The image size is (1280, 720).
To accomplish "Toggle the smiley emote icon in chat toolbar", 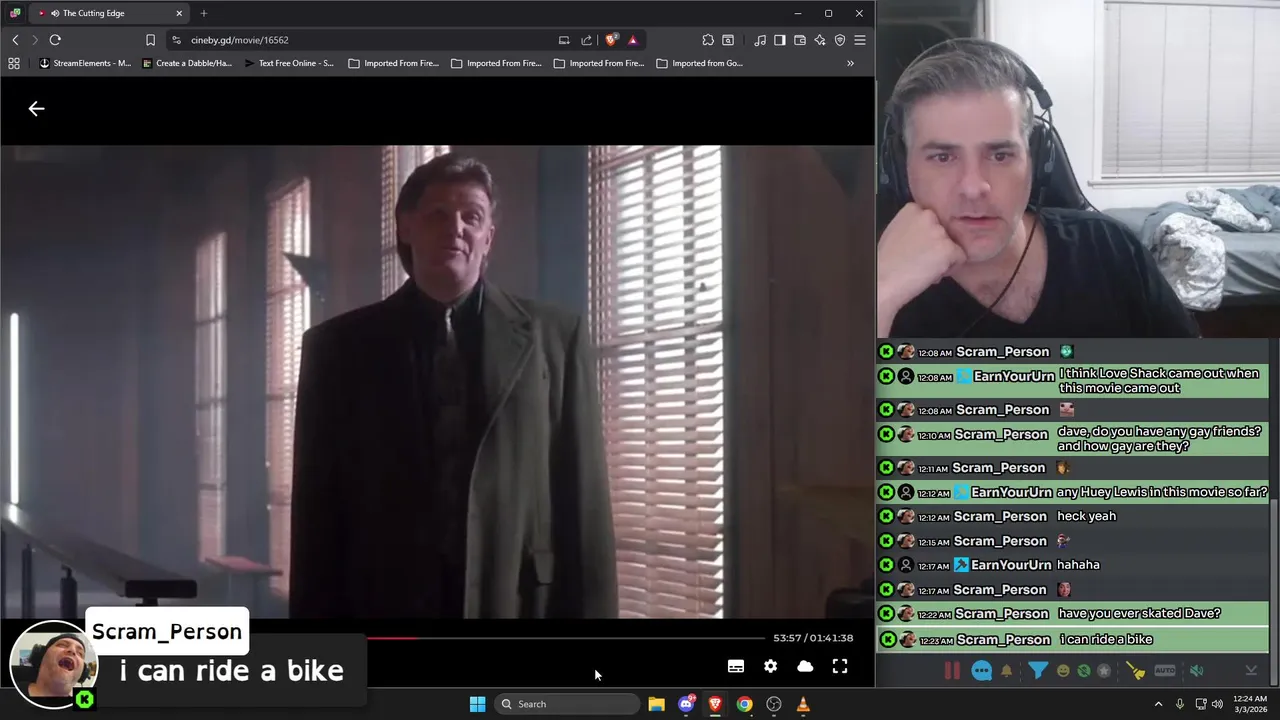I will click(1063, 671).
